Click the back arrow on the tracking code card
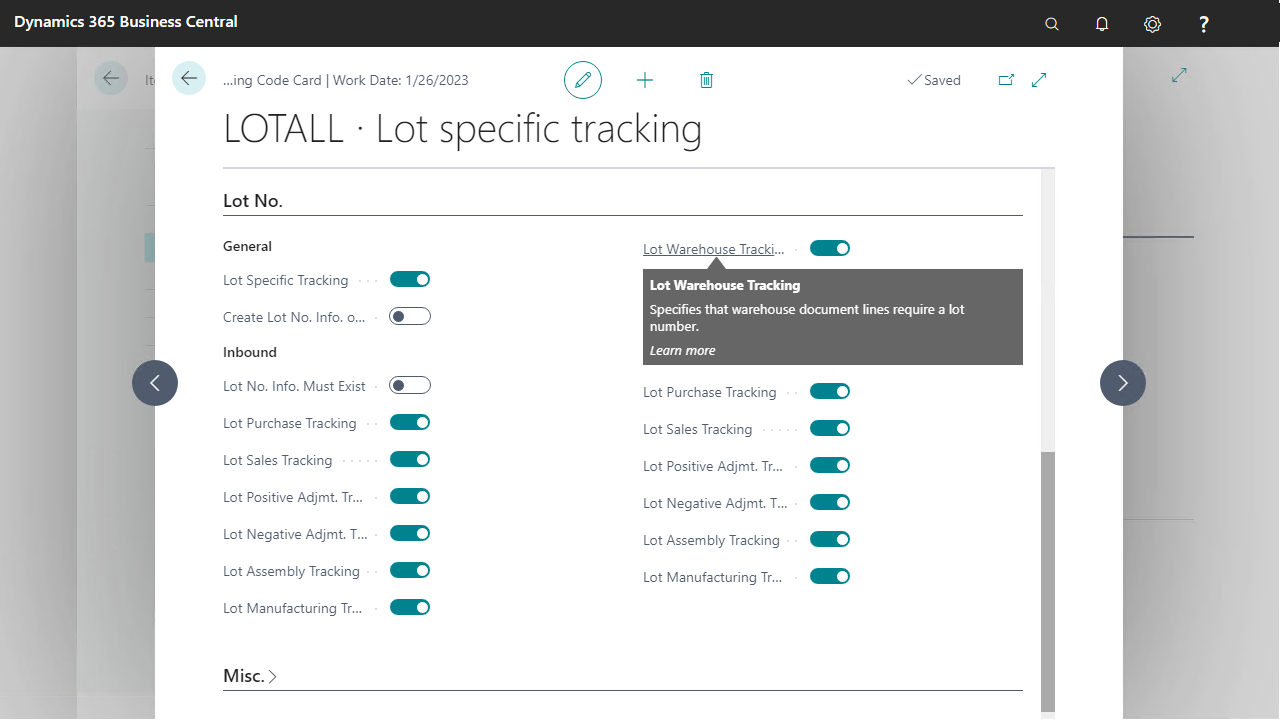The width and height of the screenshot is (1280, 720). click(x=189, y=78)
